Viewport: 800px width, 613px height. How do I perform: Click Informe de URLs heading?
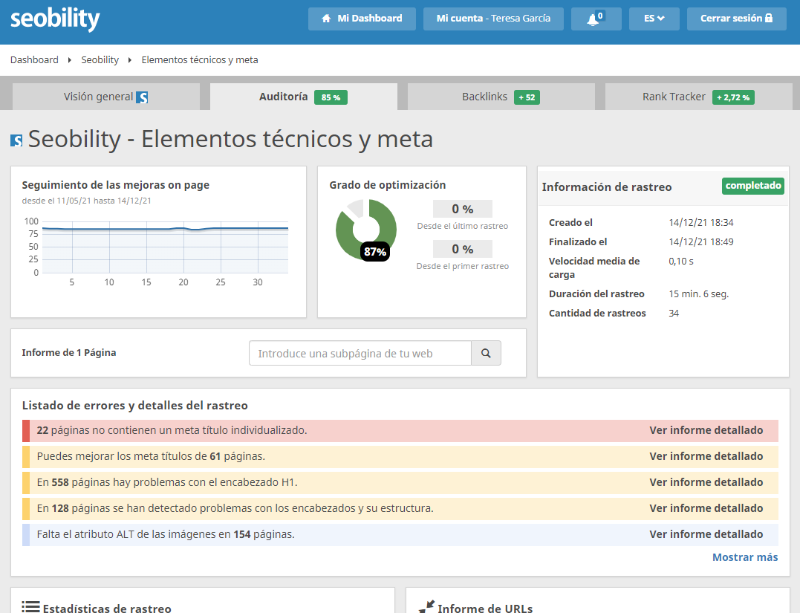coord(485,607)
